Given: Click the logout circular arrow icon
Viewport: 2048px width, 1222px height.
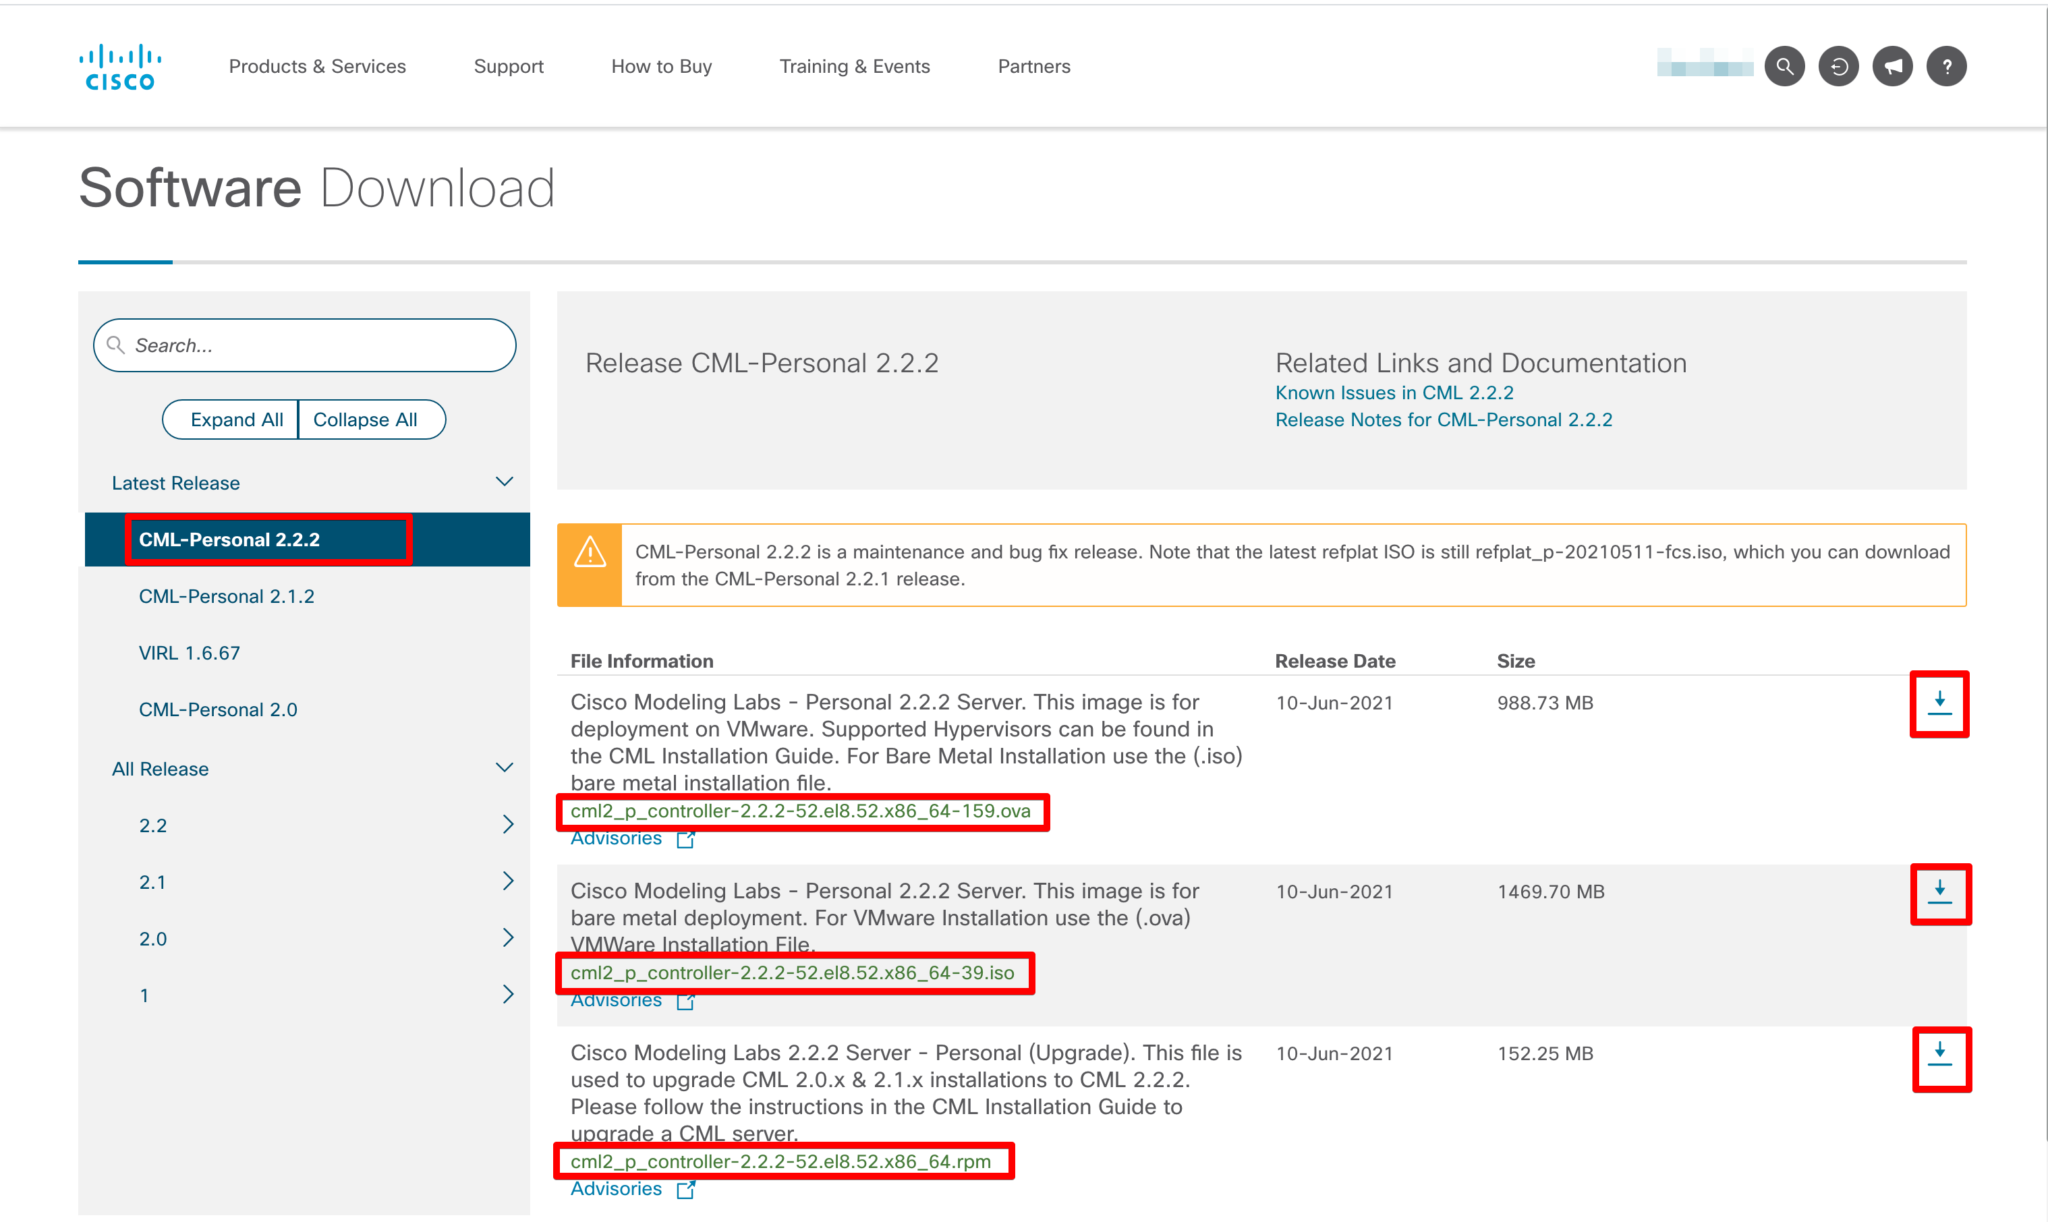Looking at the screenshot, I should click(x=1838, y=67).
